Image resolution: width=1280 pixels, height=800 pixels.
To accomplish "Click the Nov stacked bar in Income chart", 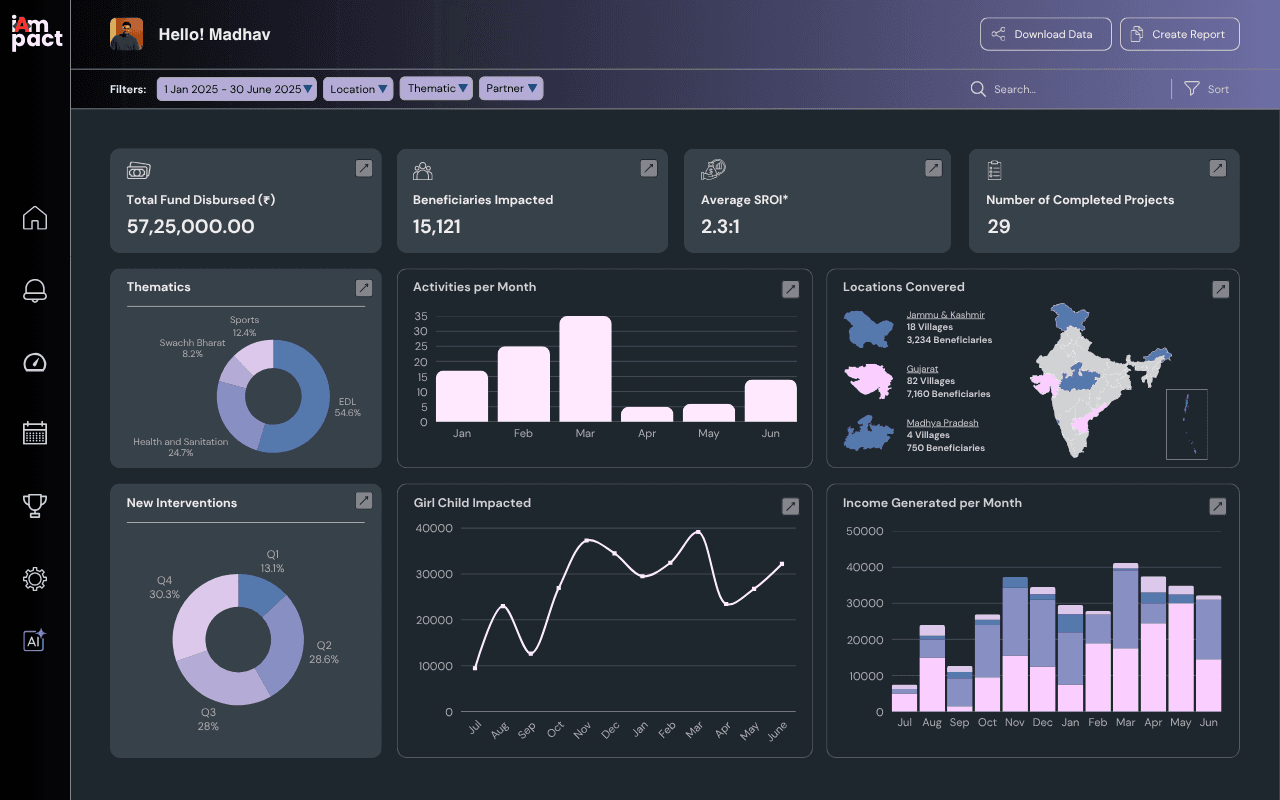I will tap(1015, 645).
